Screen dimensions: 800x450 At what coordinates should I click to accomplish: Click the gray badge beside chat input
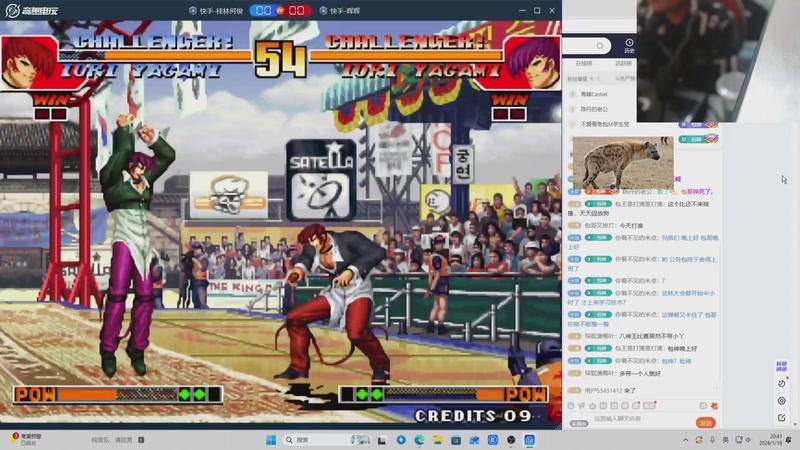click(x=579, y=423)
